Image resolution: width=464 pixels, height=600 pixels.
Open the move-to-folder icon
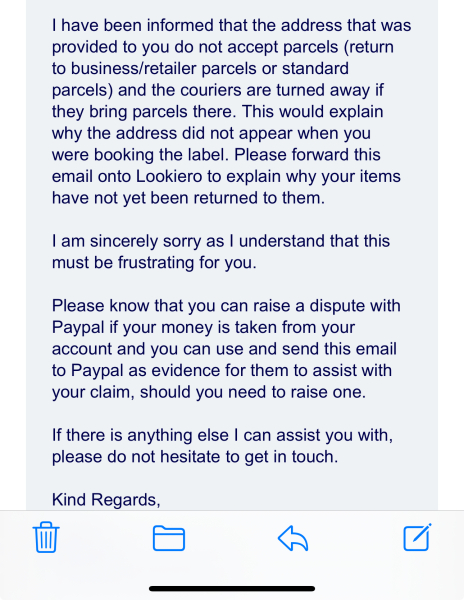tap(169, 538)
